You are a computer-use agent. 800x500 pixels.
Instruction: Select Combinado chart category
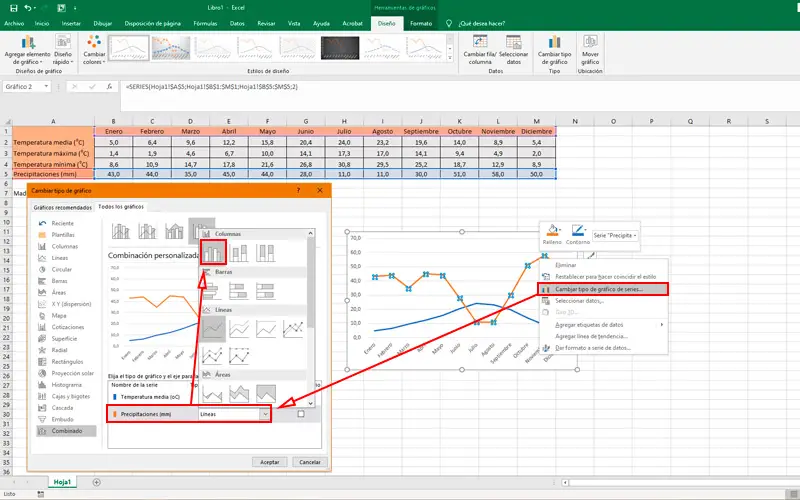66,431
